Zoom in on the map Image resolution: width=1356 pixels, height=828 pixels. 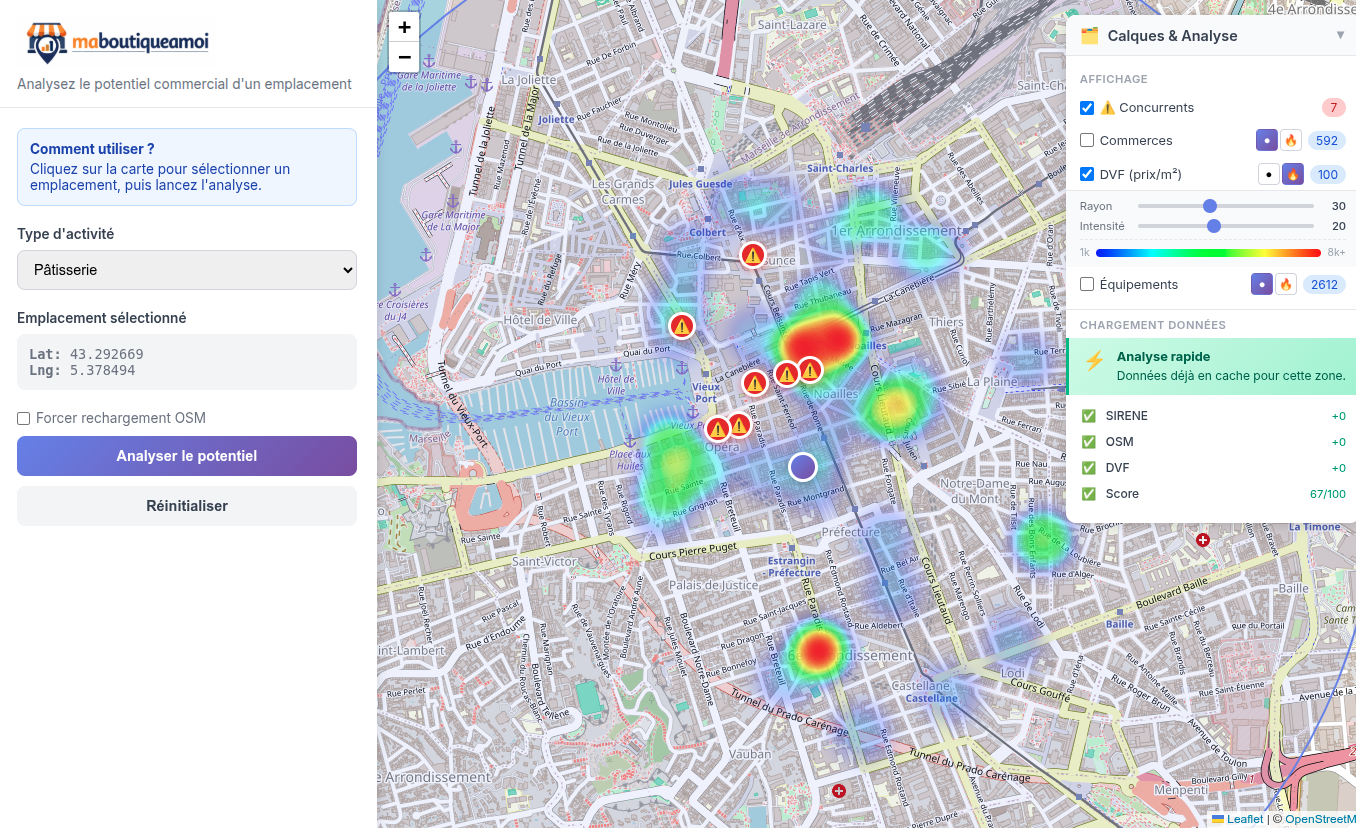(404, 27)
